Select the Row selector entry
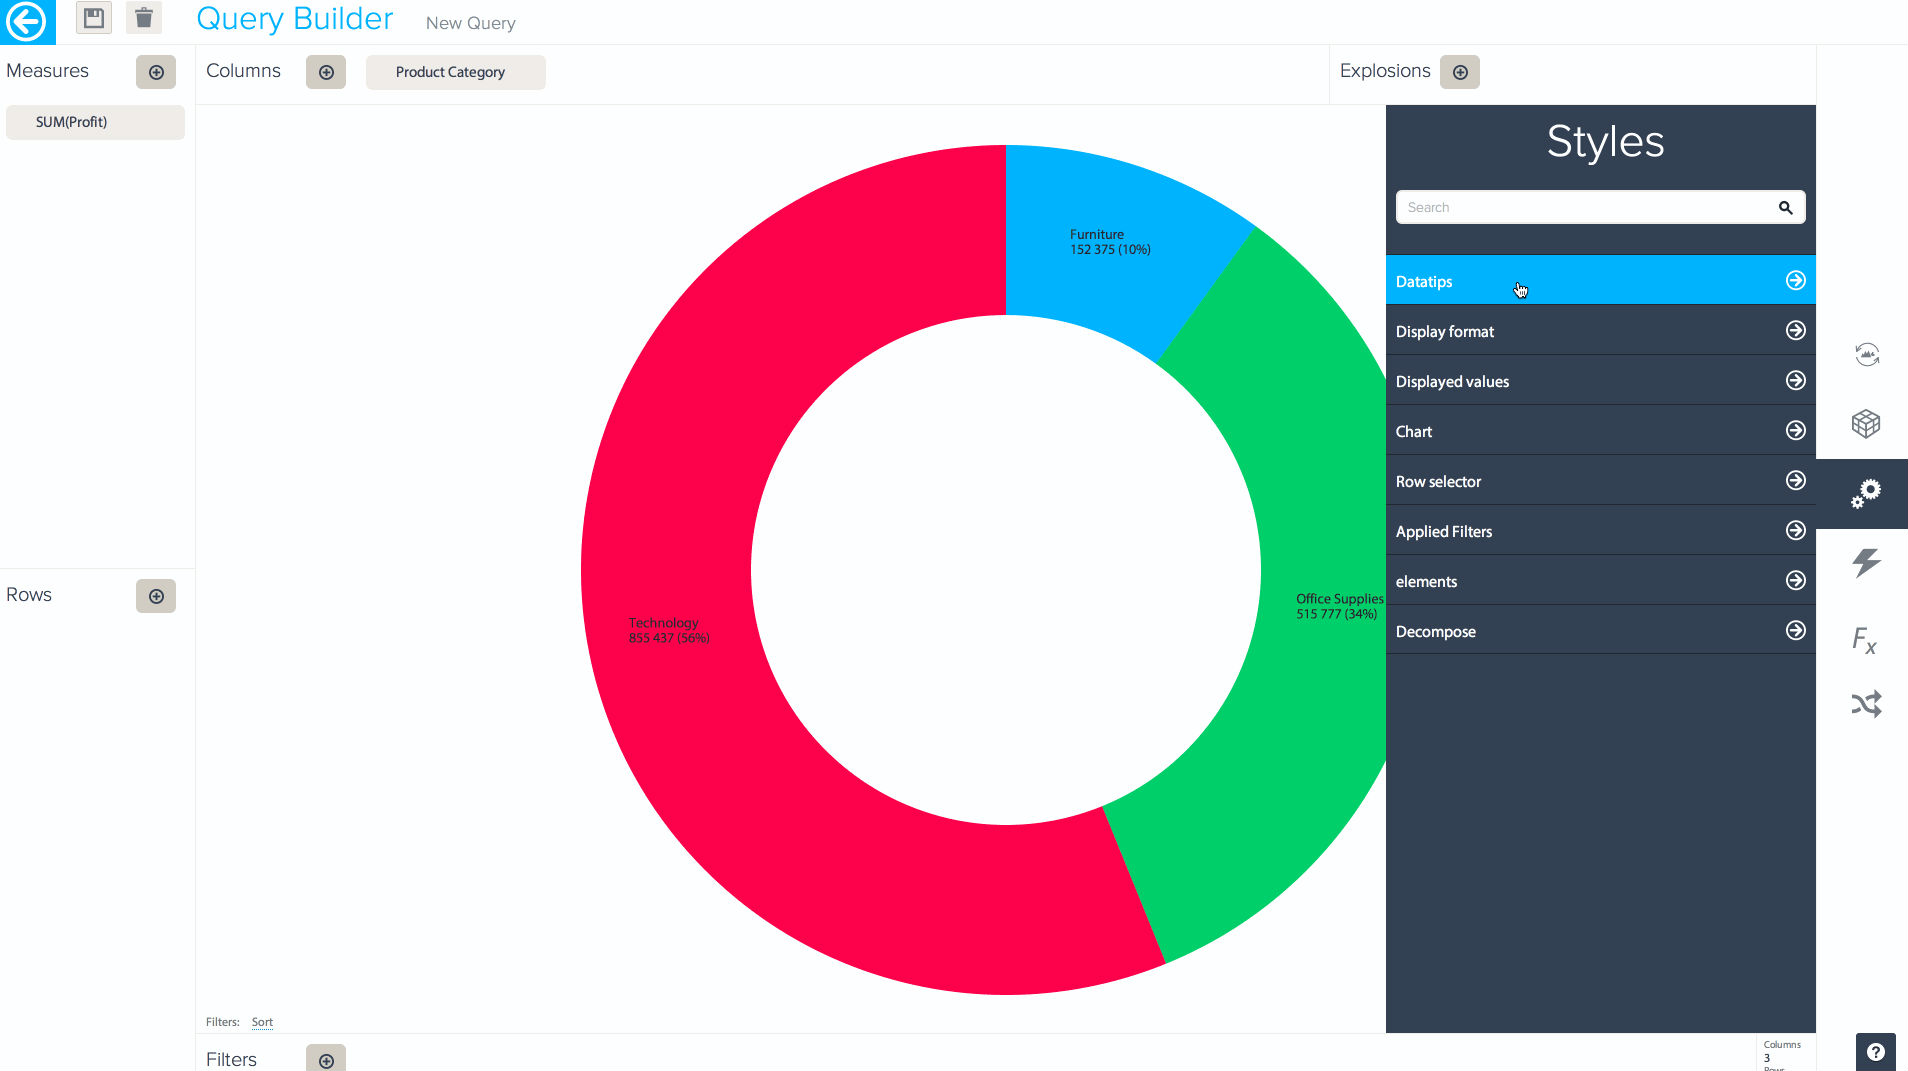1908x1071 pixels. tap(1600, 481)
